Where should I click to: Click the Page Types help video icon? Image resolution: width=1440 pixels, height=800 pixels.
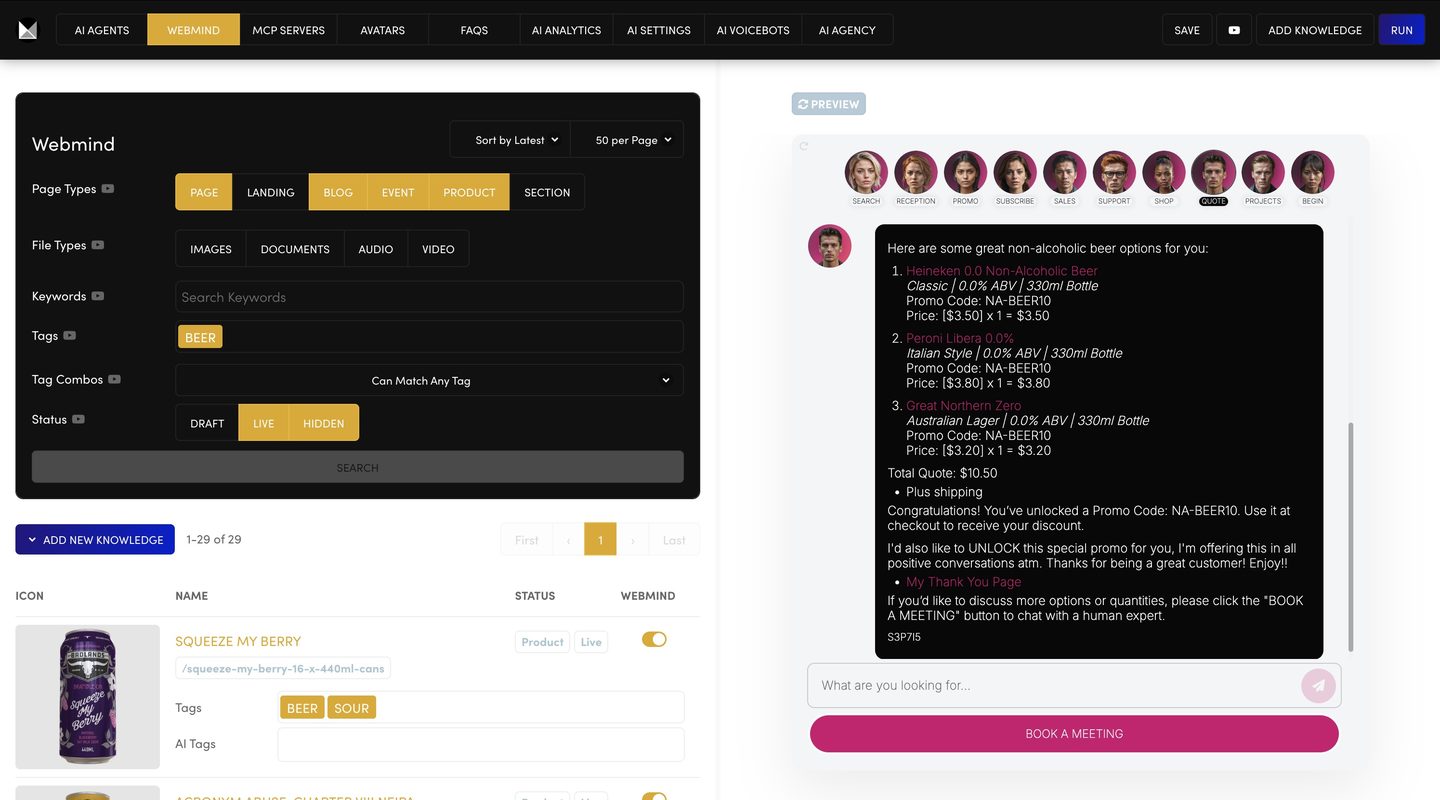click(x=108, y=189)
